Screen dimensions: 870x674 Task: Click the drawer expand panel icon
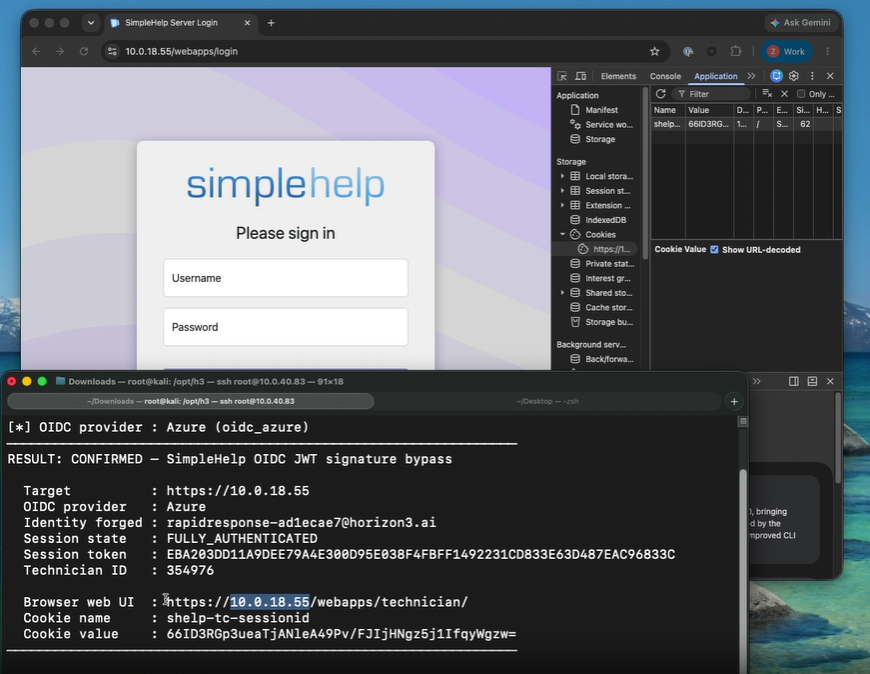(812, 381)
